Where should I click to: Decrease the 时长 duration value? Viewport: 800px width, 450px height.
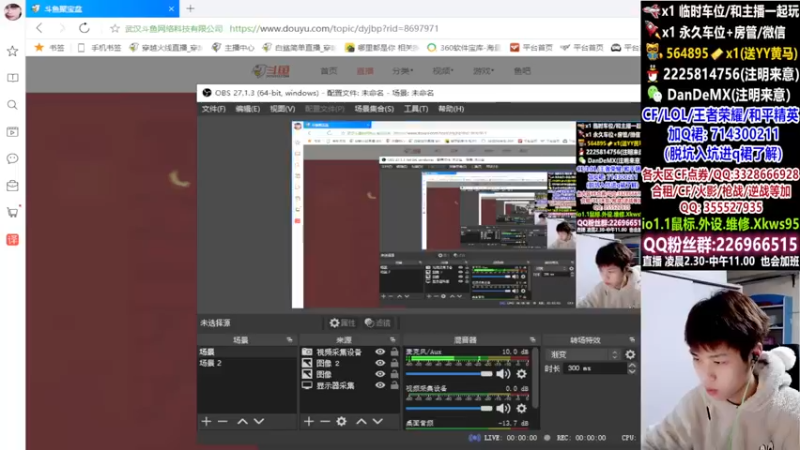point(632,371)
